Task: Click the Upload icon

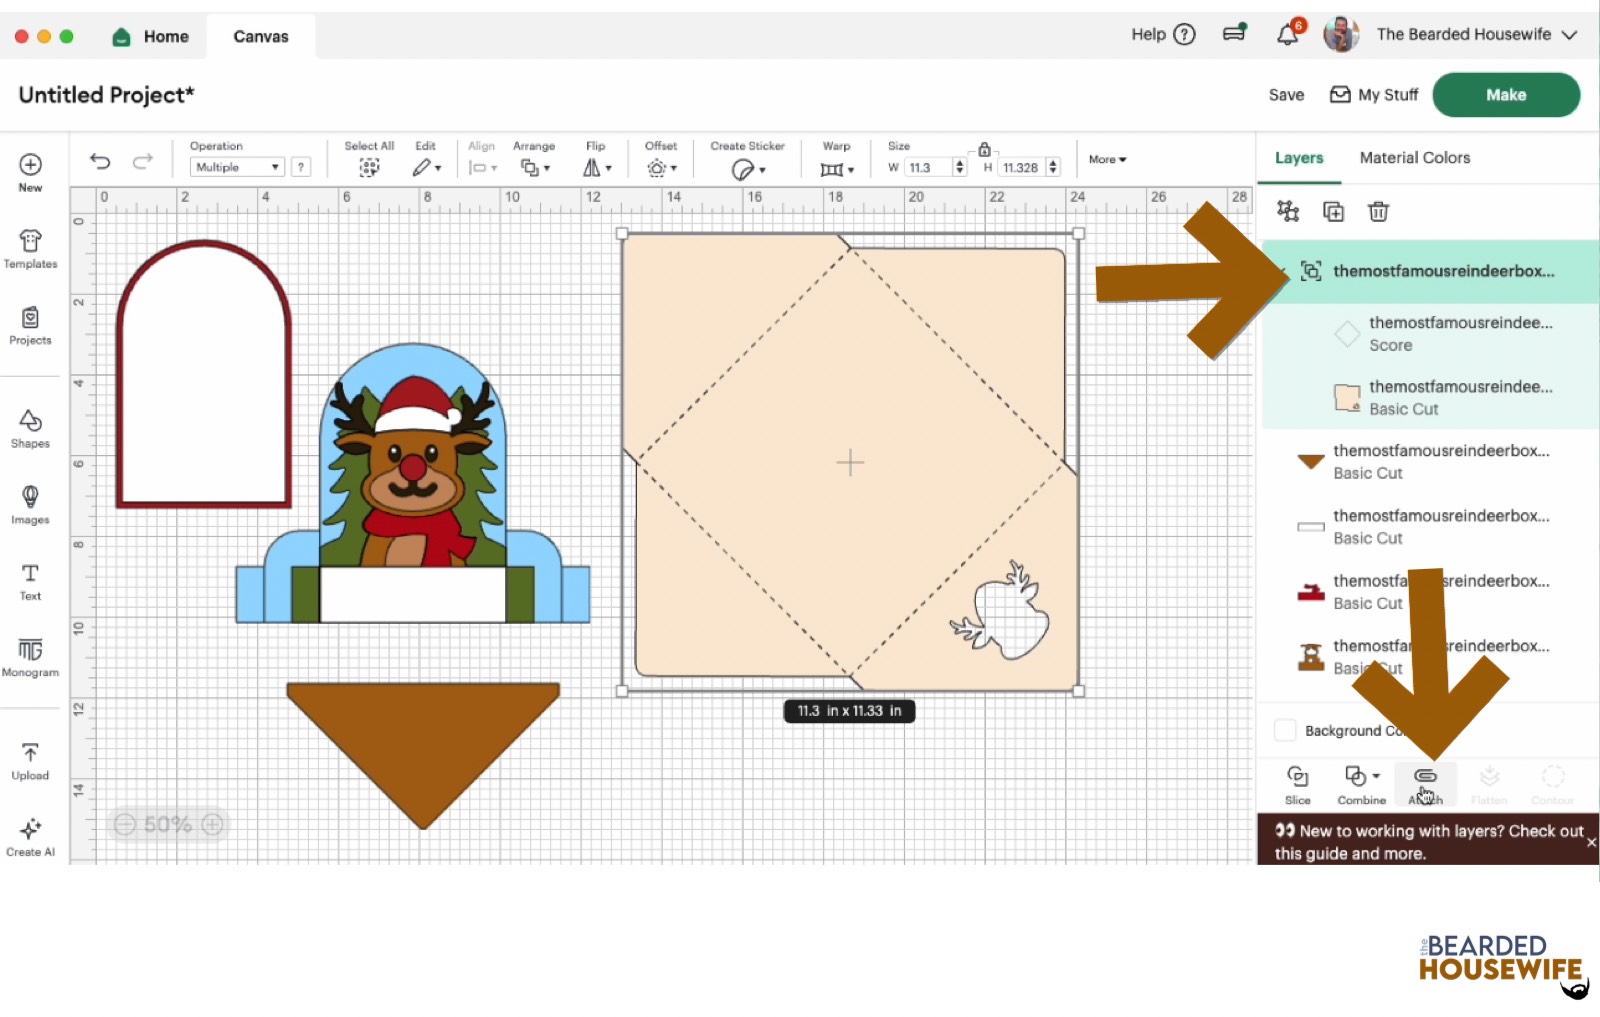Action: click(30, 761)
